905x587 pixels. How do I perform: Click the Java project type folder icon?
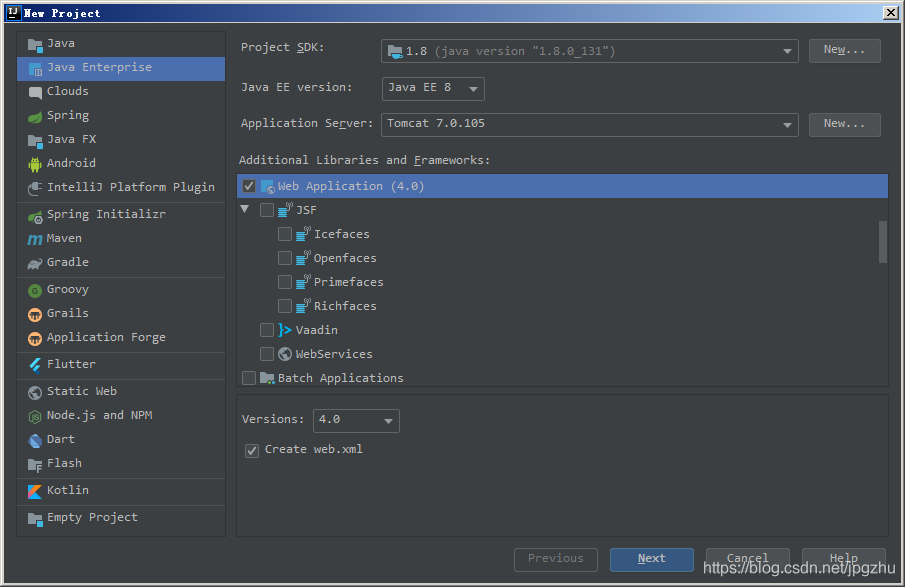[x=35, y=44]
